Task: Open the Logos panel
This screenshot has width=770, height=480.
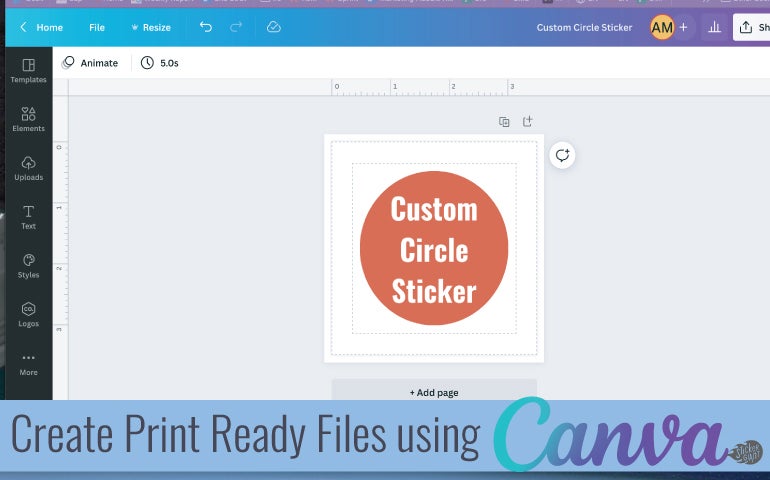Action: pos(28,314)
